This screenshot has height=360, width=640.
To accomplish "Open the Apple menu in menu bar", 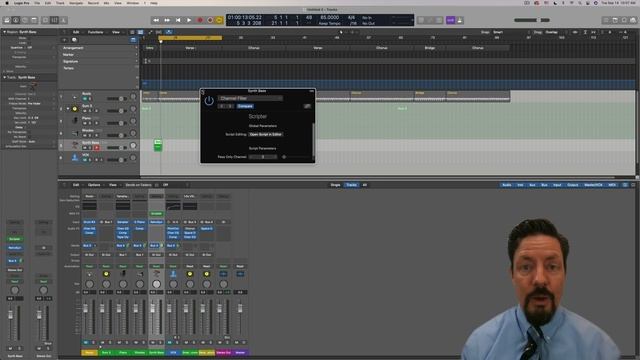I will pos(7,3).
